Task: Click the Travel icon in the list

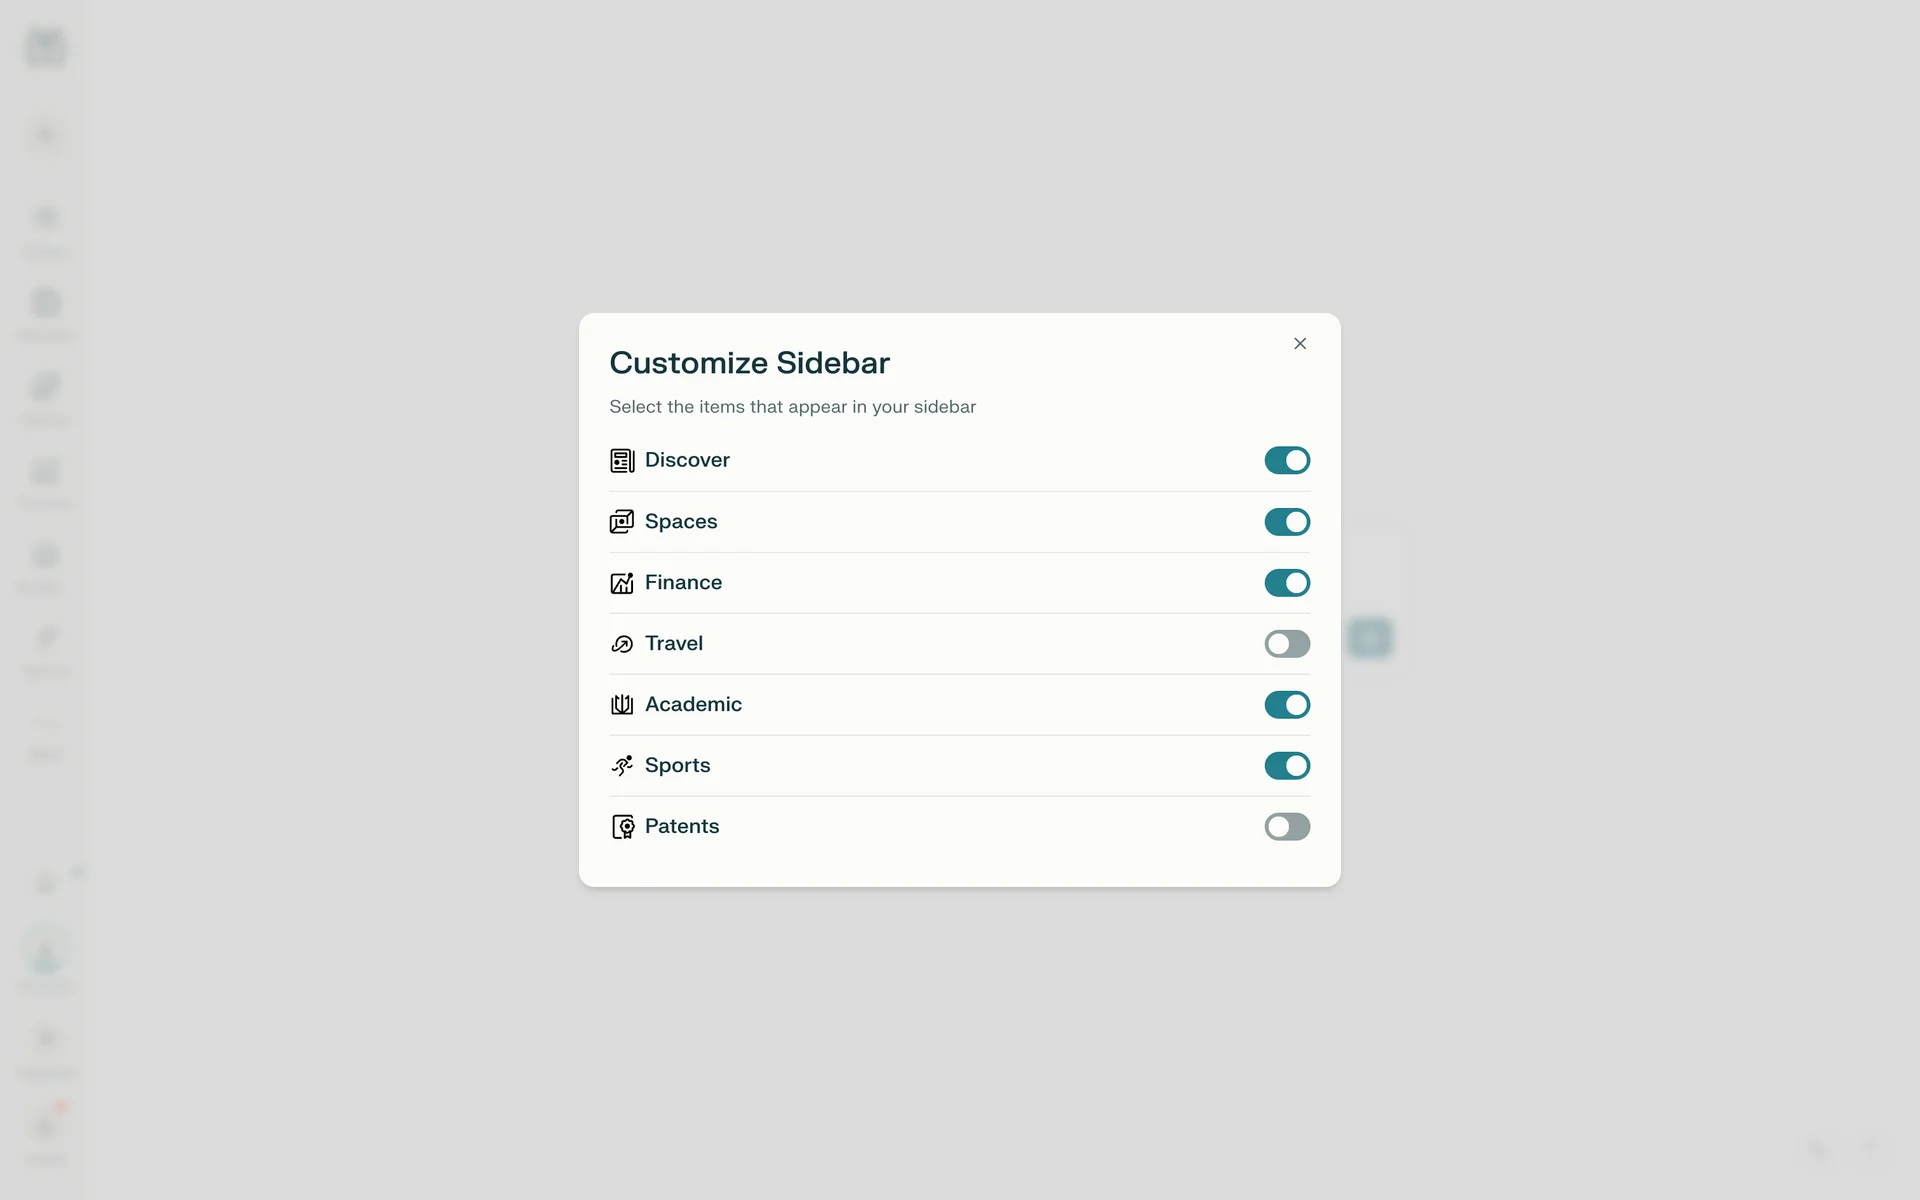Action: pyautogui.click(x=622, y=644)
